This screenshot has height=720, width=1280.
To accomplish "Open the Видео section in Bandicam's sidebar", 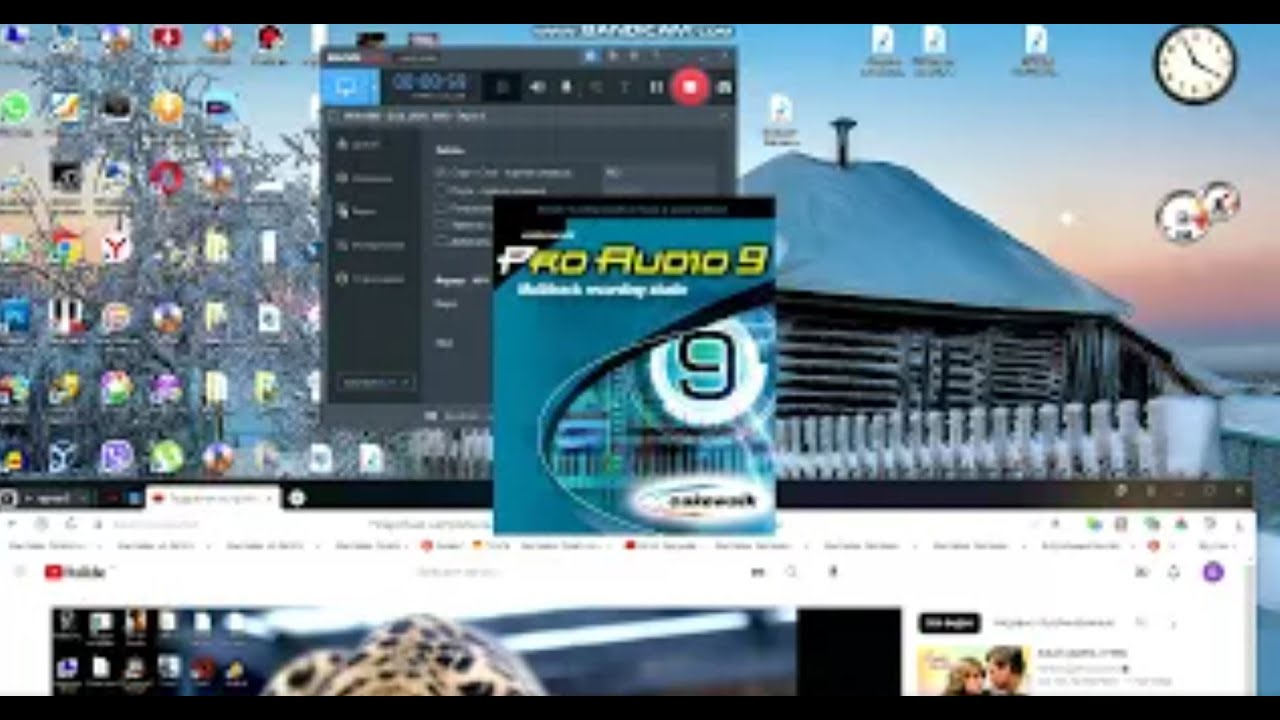I will click(x=356, y=212).
